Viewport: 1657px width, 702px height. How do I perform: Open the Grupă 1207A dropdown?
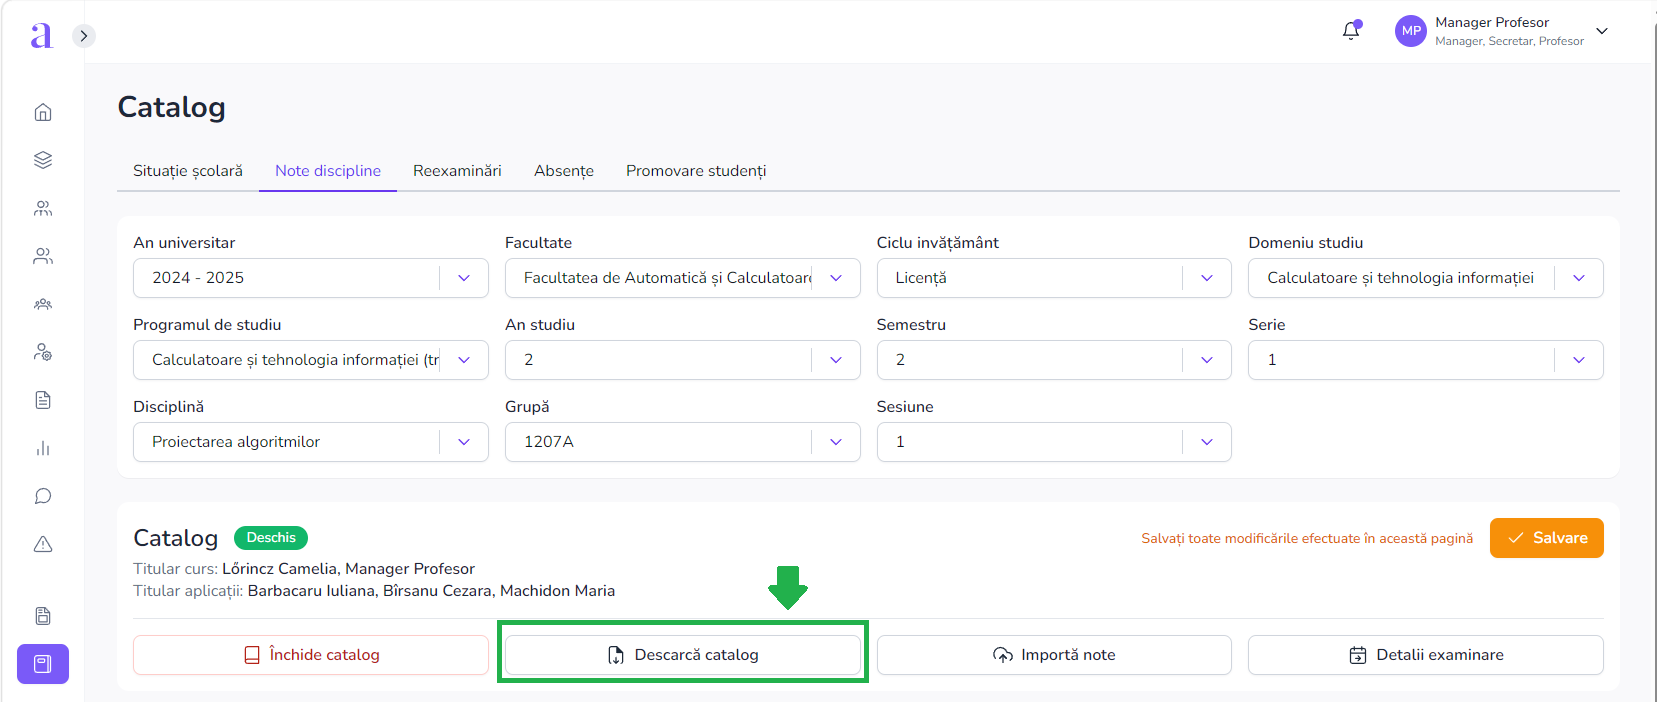point(682,442)
